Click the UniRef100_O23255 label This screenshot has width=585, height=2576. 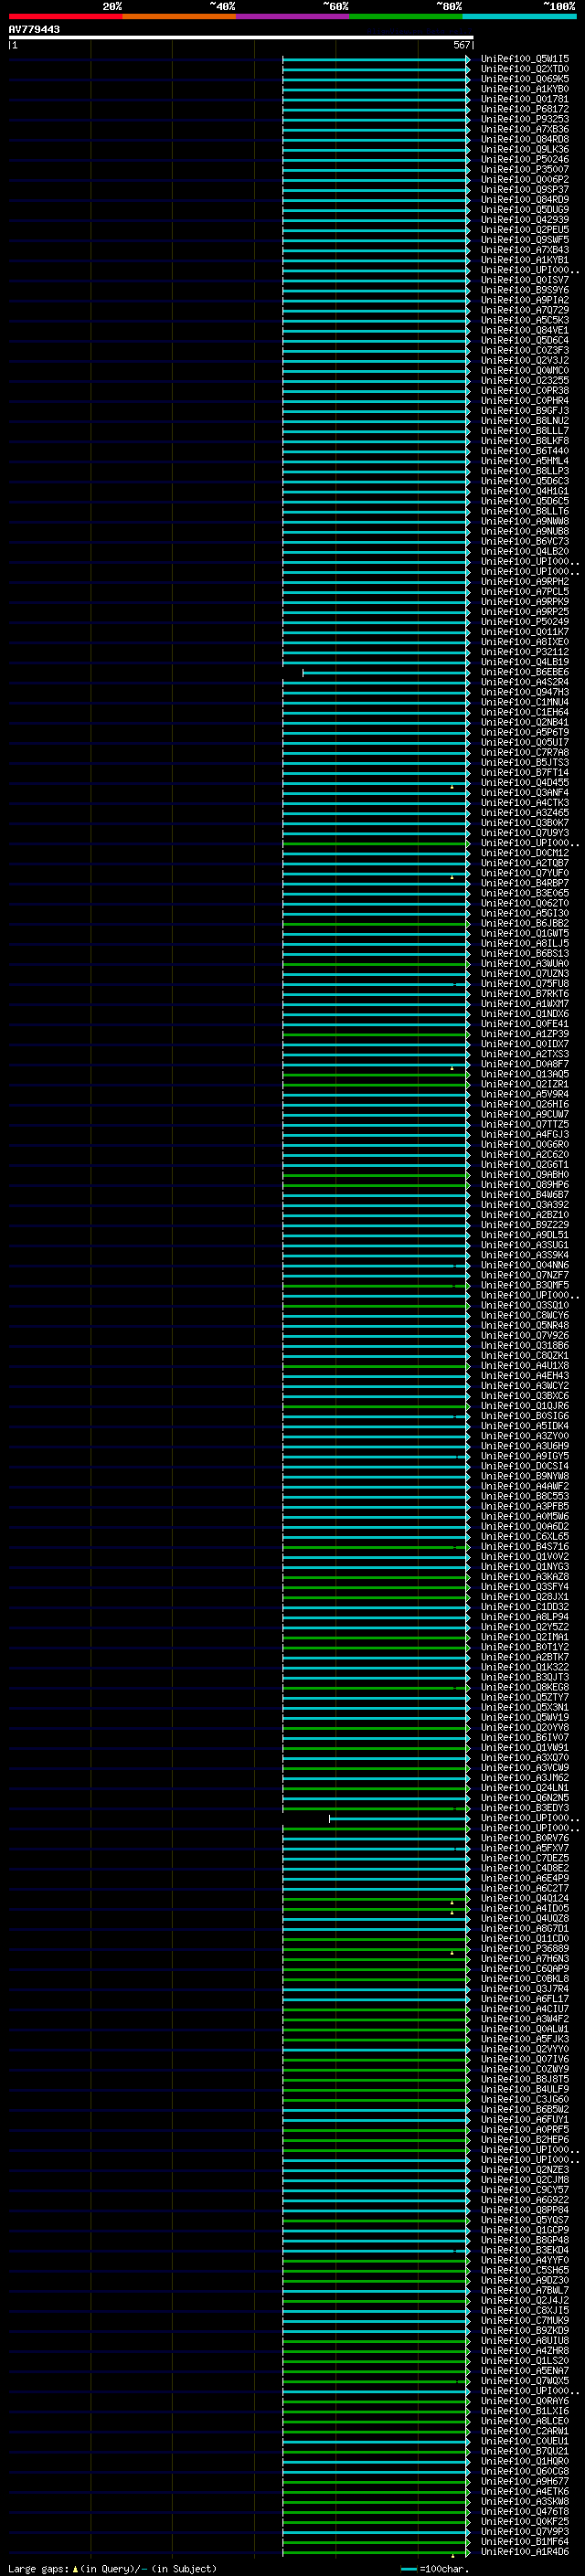click(x=525, y=380)
